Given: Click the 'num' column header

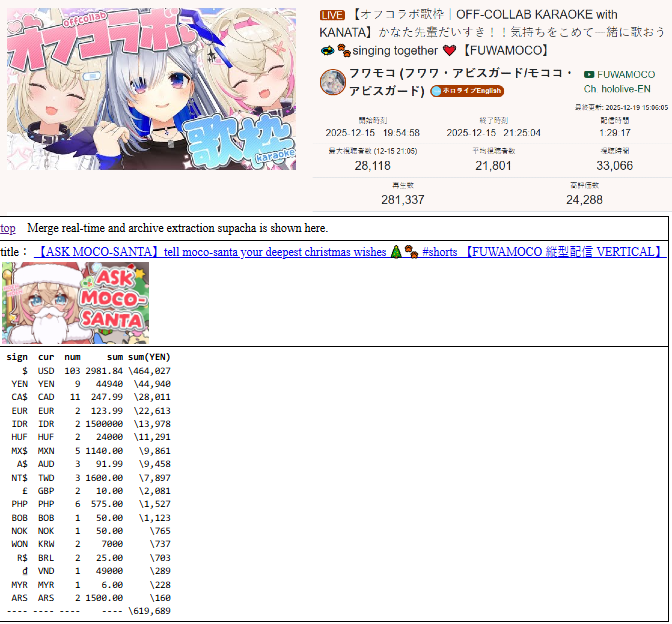Looking at the screenshot, I should click(72, 357).
